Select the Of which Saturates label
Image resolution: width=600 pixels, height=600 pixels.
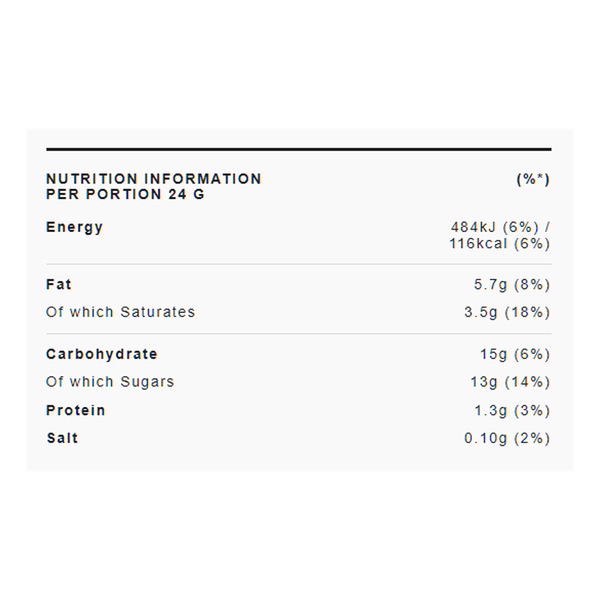point(121,312)
